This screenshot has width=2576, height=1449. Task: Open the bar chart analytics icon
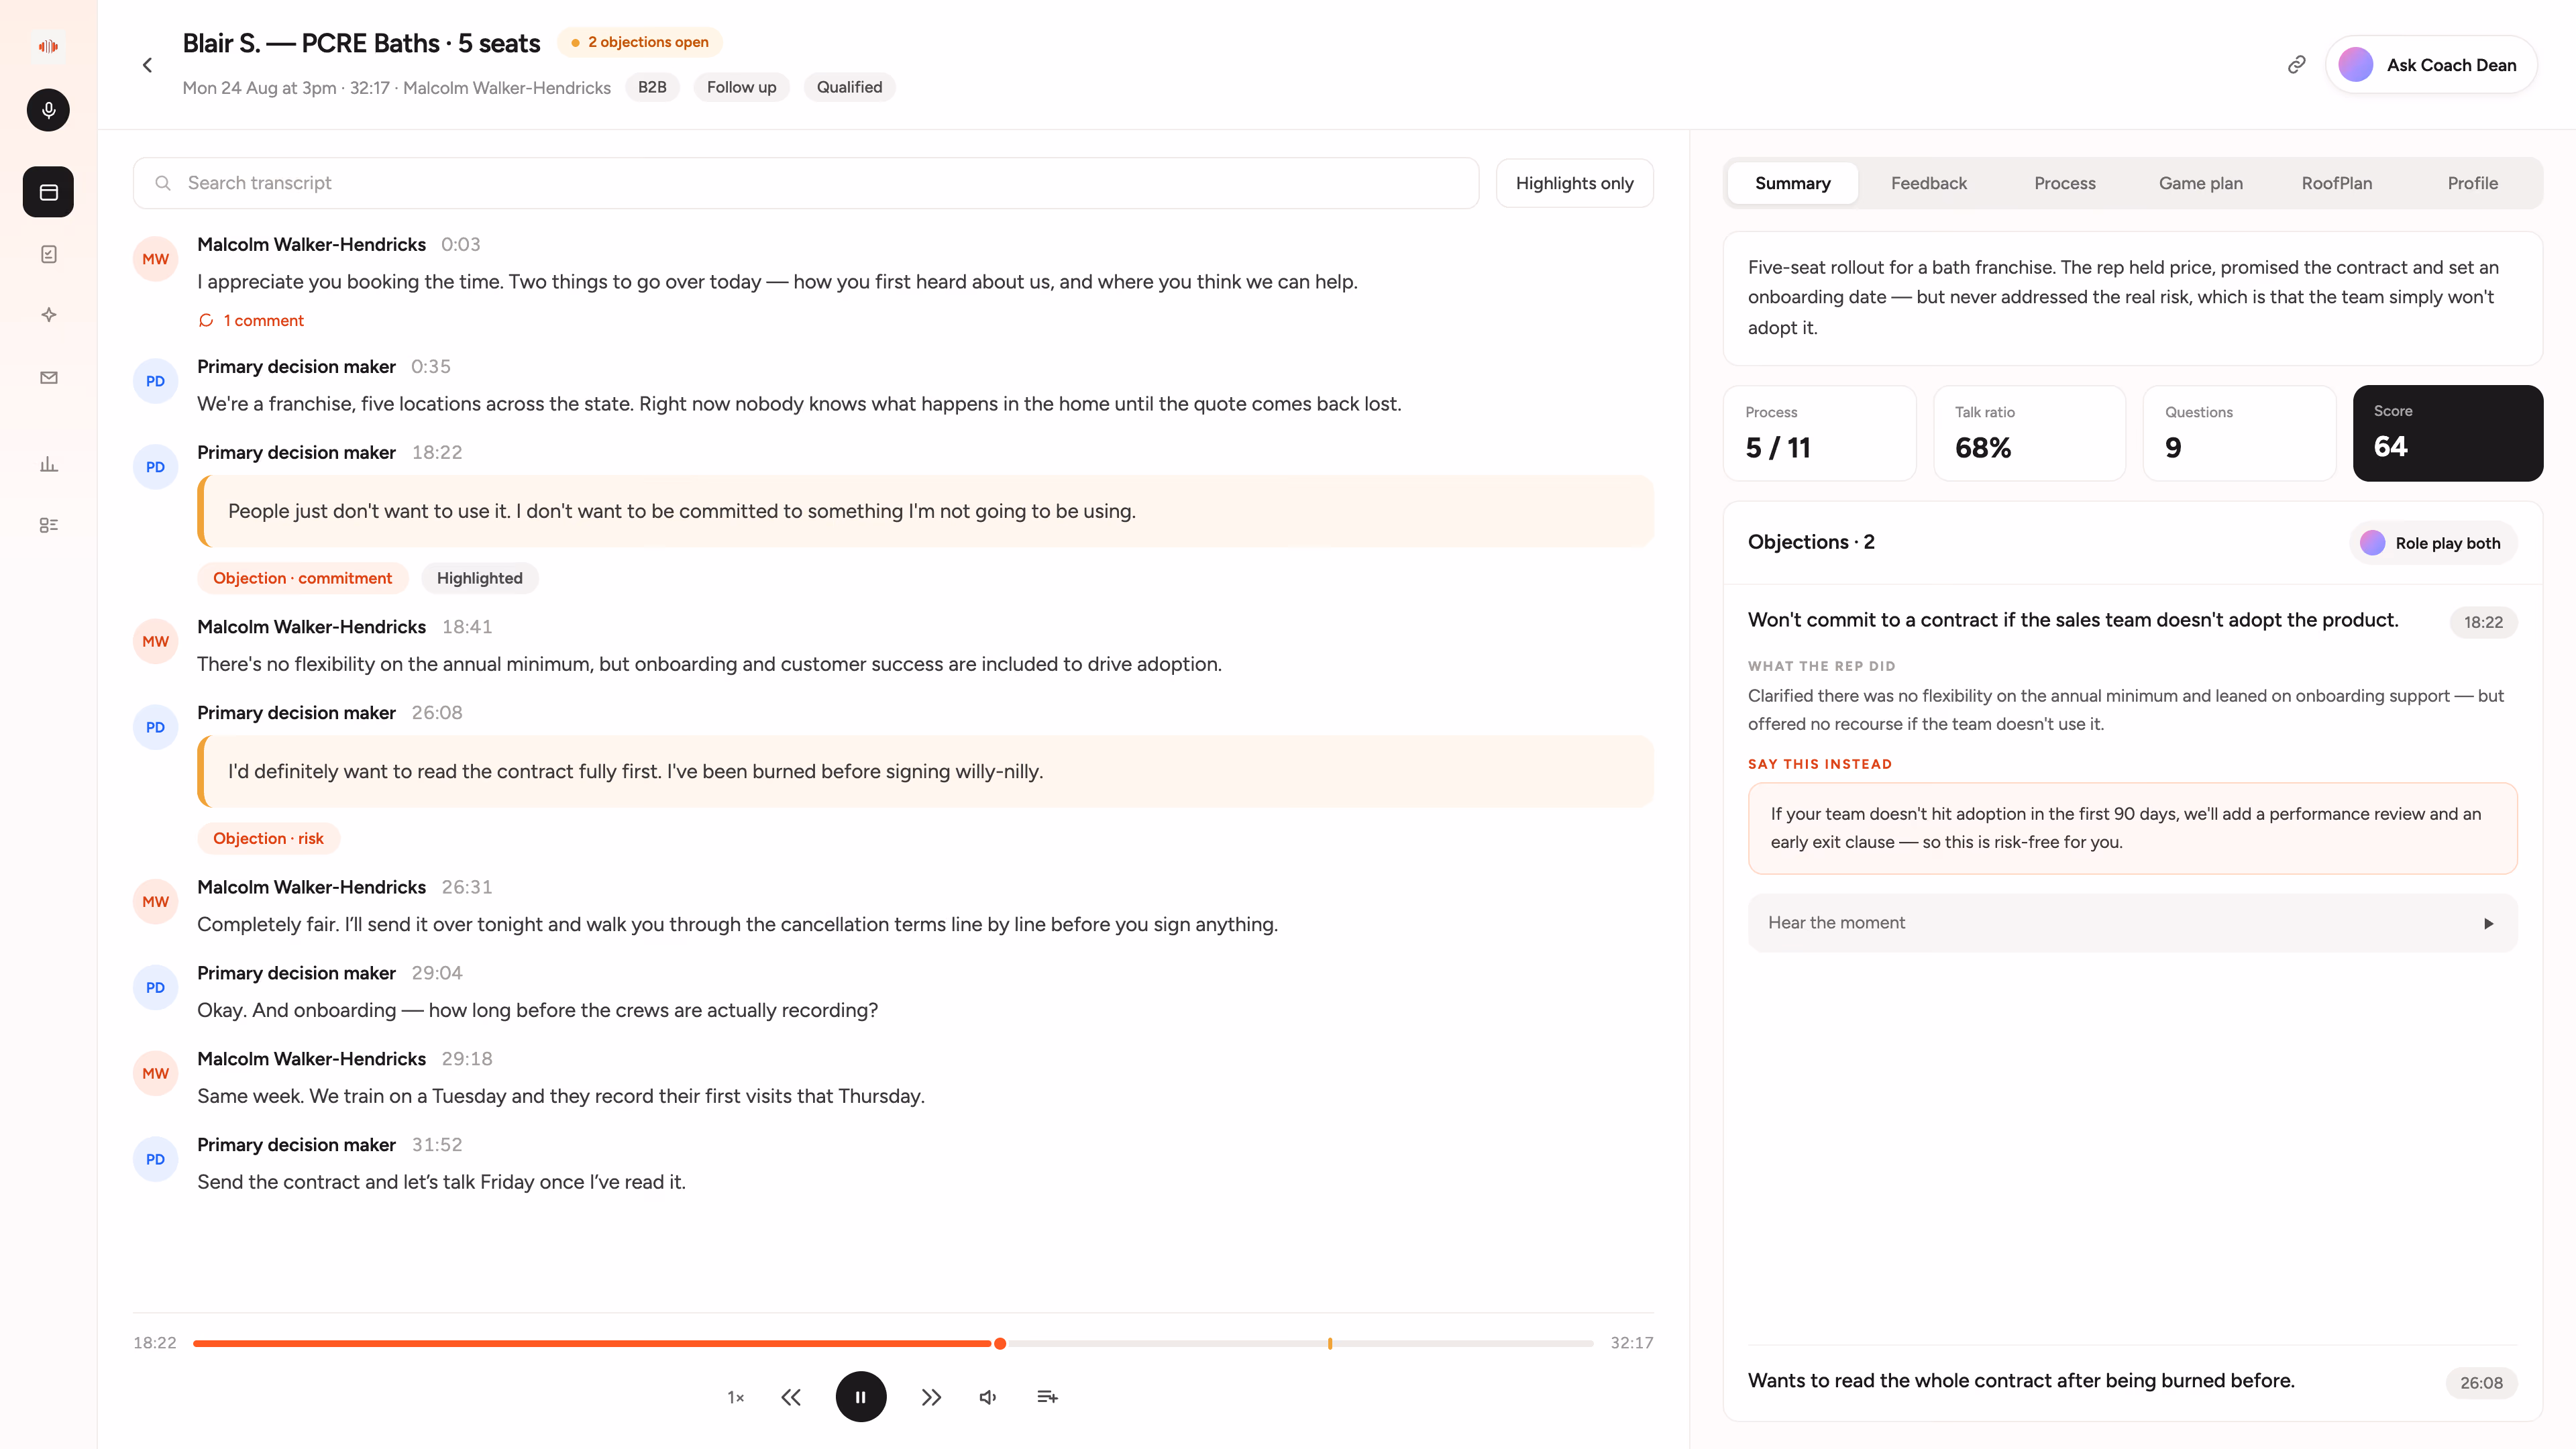(x=48, y=464)
